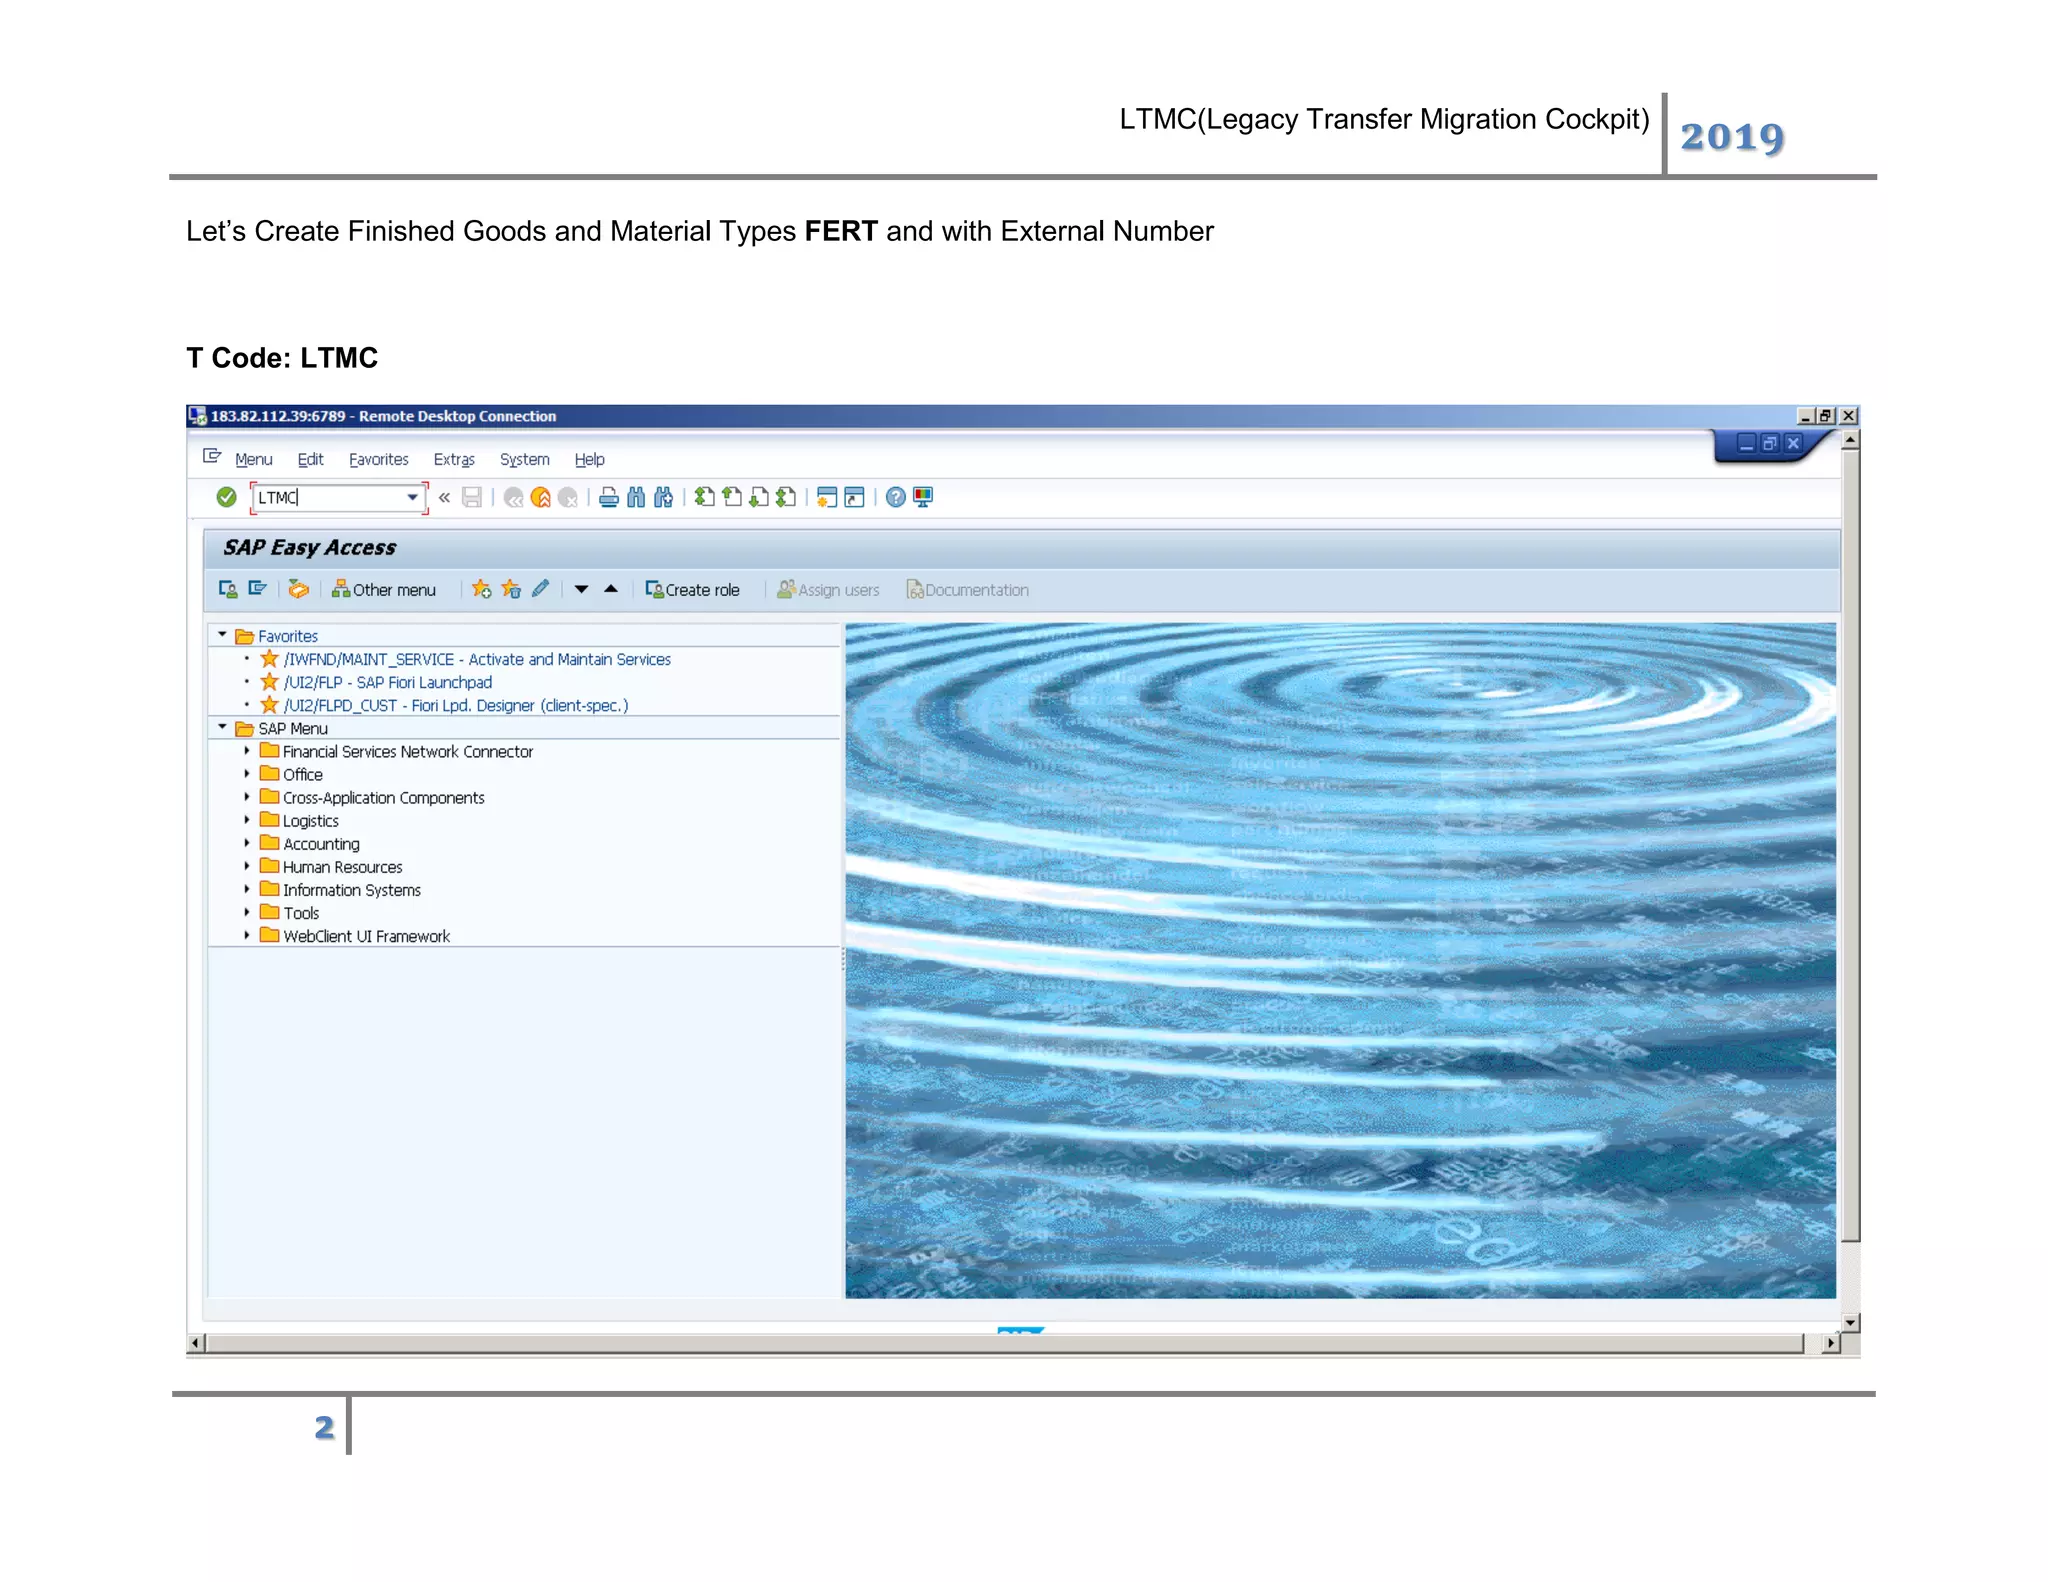
Task: Click the Other menu button
Action: pyautogui.click(x=384, y=590)
